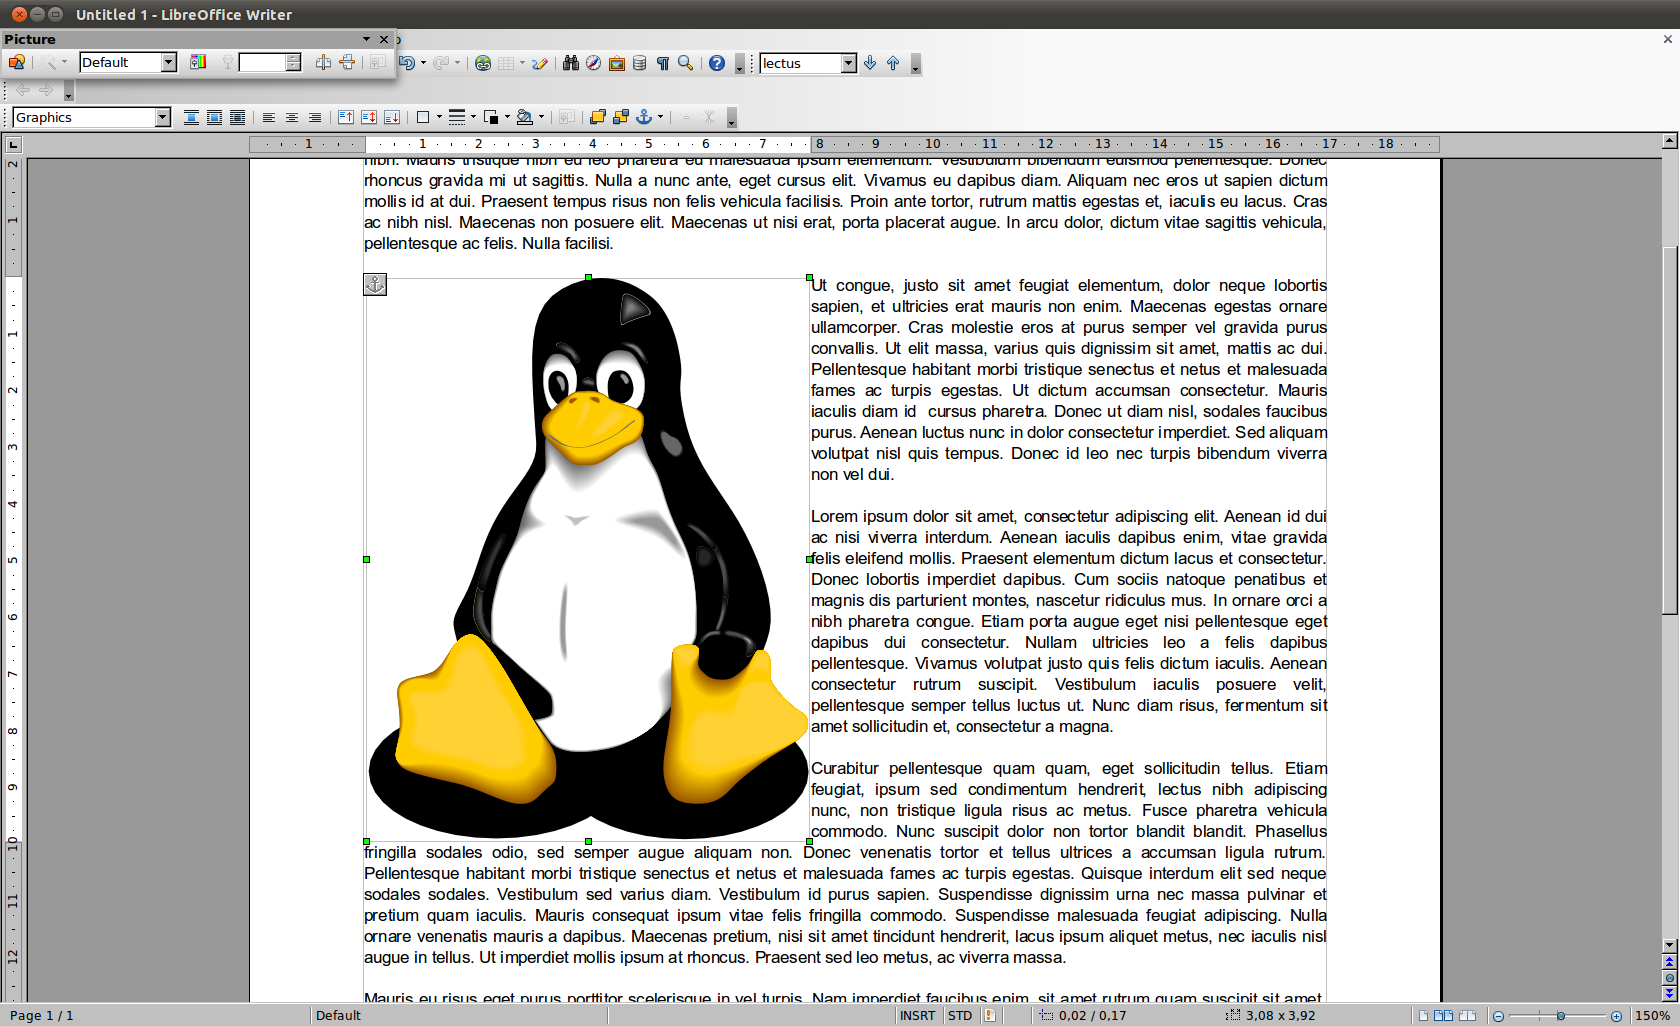1680x1026 pixels.
Task: Open the Color adjustment toolbar icon
Action: tap(198, 63)
